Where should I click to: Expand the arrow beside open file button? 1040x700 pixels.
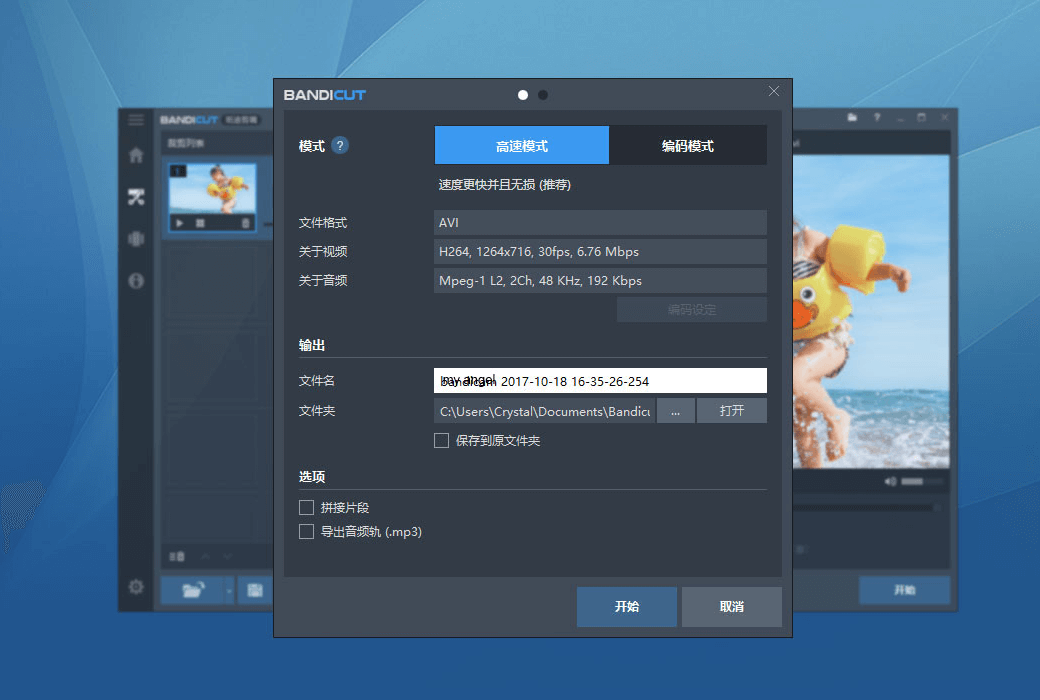(x=229, y=589)
